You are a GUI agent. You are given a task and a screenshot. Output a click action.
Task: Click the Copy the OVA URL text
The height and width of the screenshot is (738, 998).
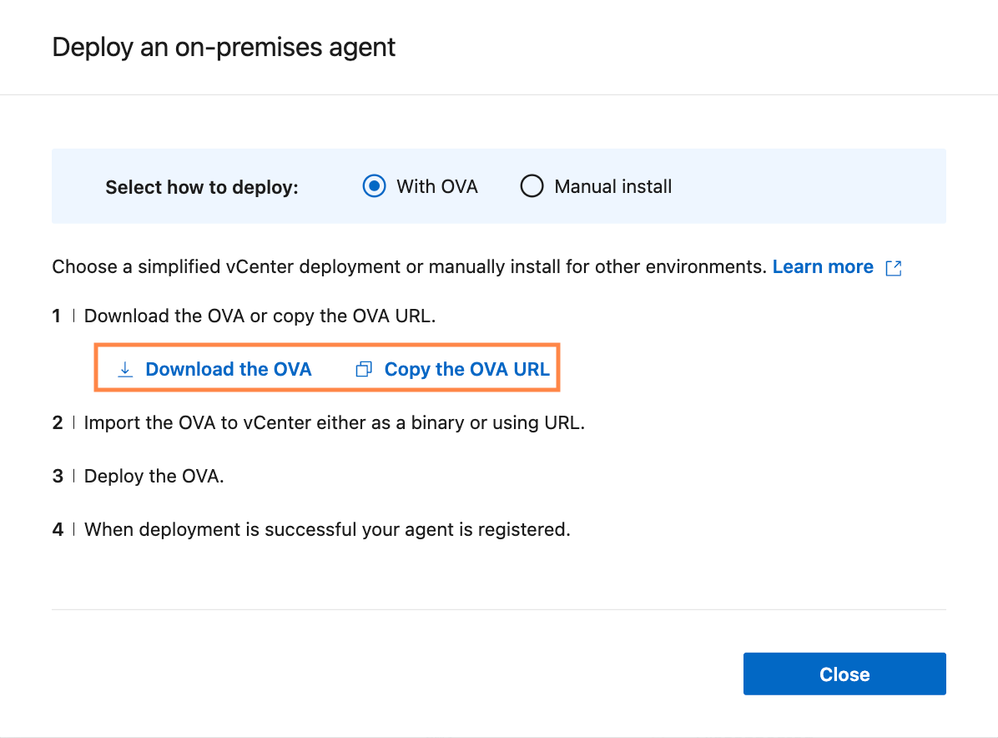(467, 369)
